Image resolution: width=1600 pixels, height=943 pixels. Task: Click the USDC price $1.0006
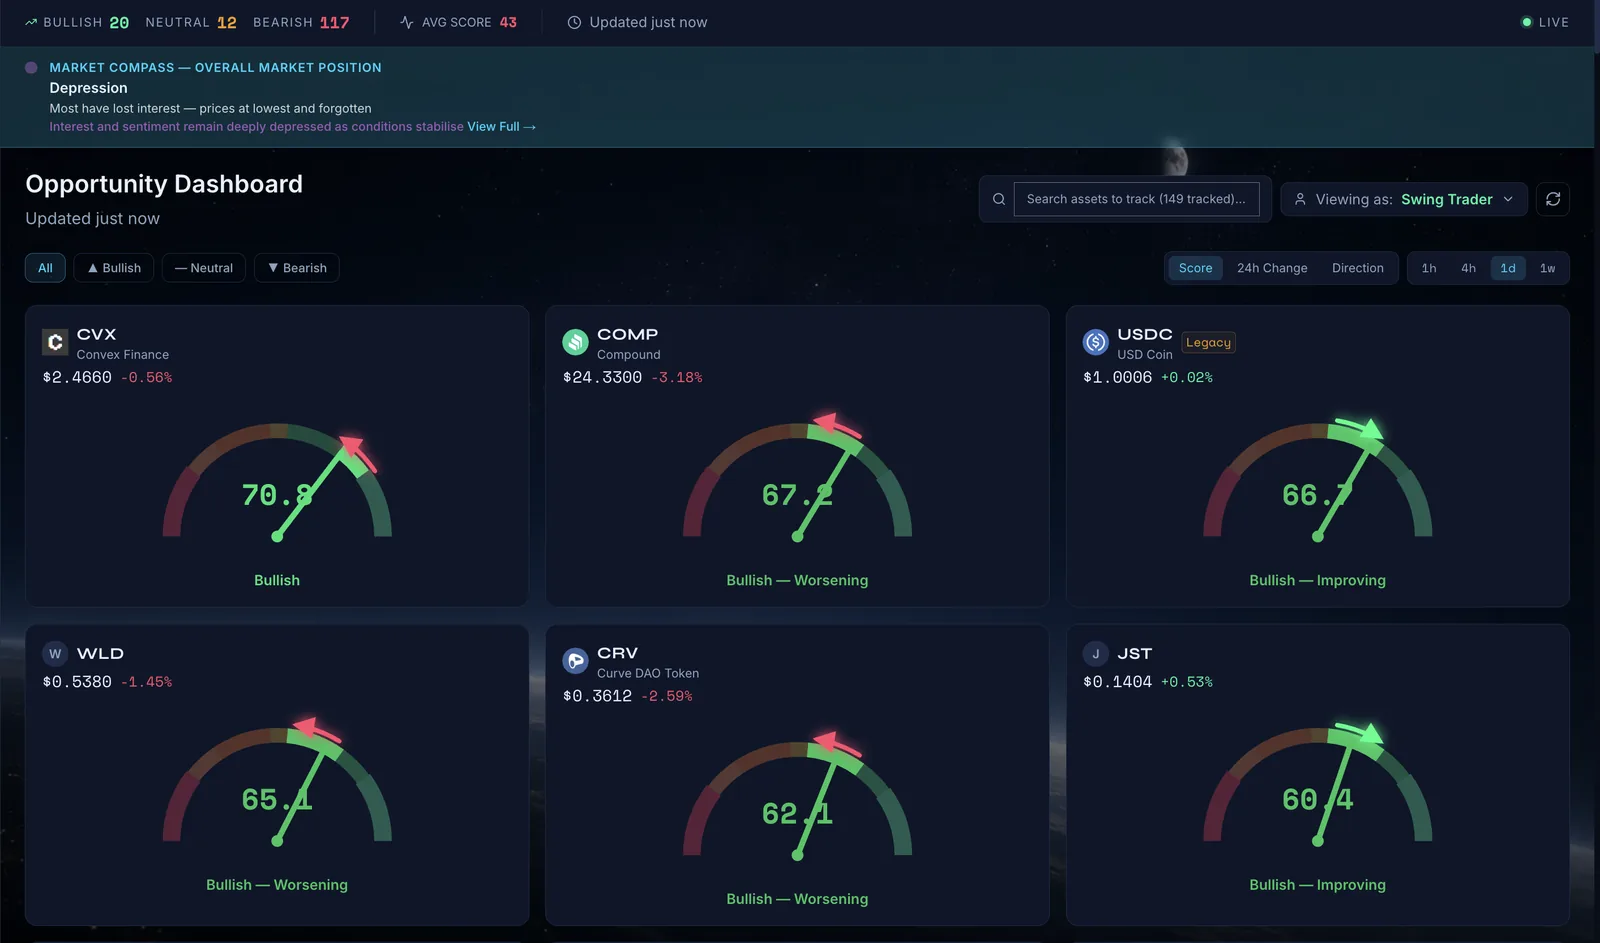pyautogui.click(x=1117, y=377)
